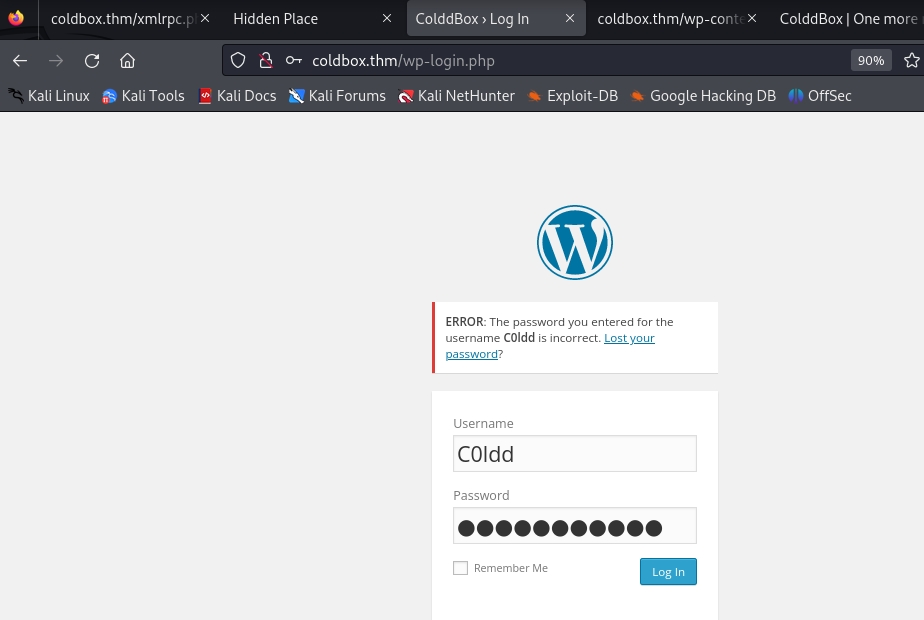924x620 pixels.
Task: Focus the Username input field
Action: pos(575,454)
